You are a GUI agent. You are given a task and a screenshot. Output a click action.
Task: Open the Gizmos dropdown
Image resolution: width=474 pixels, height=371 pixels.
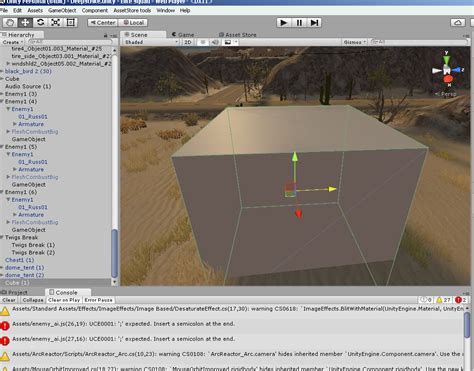[355, 42]
